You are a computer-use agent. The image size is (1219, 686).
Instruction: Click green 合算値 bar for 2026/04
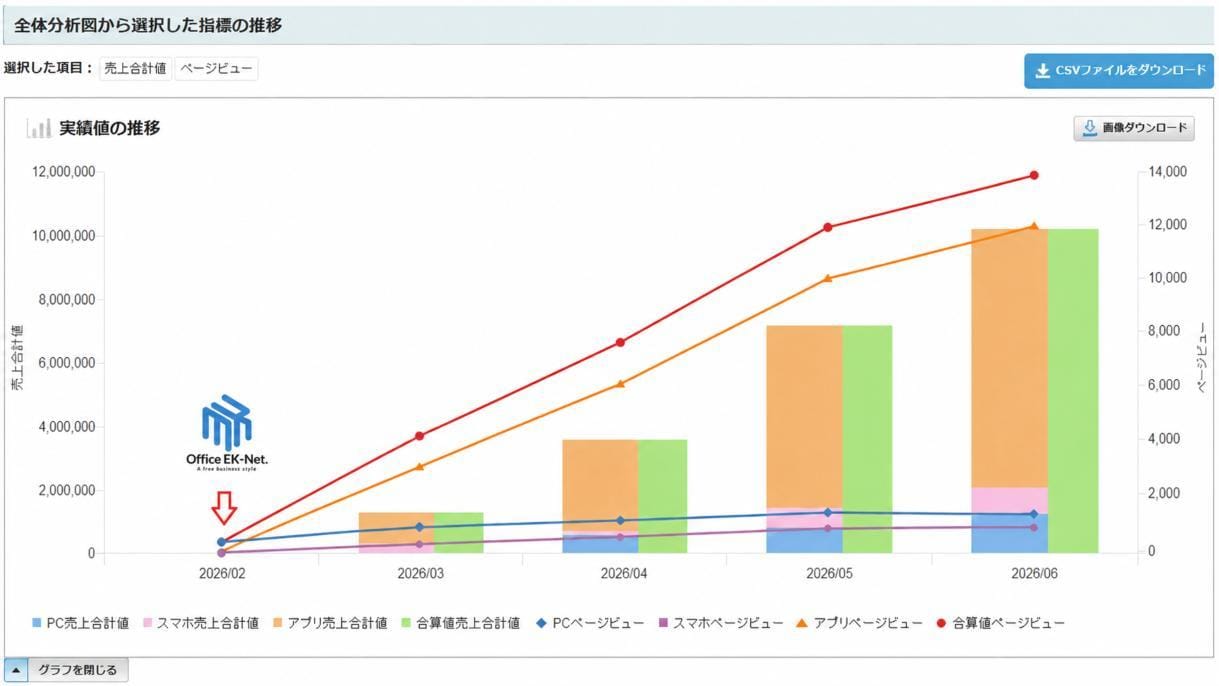(x=663, y=496)
